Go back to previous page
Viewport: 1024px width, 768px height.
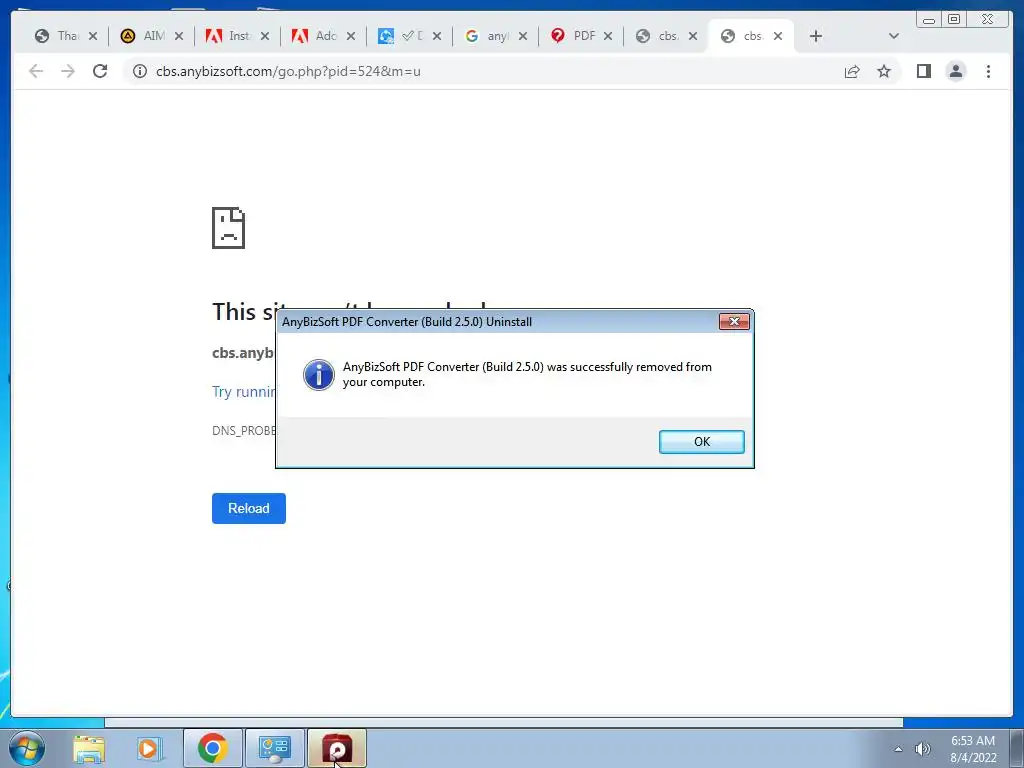coord(36,71)
